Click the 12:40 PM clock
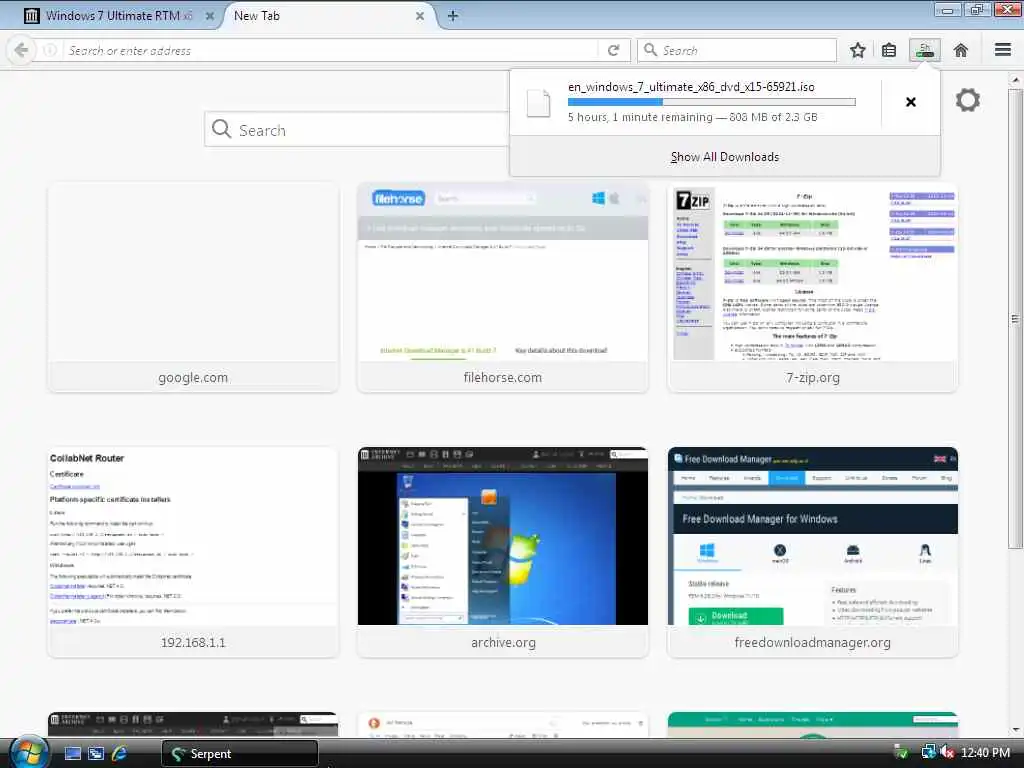Viewport: 1024px width, 768px height. (x=985, y=753)
